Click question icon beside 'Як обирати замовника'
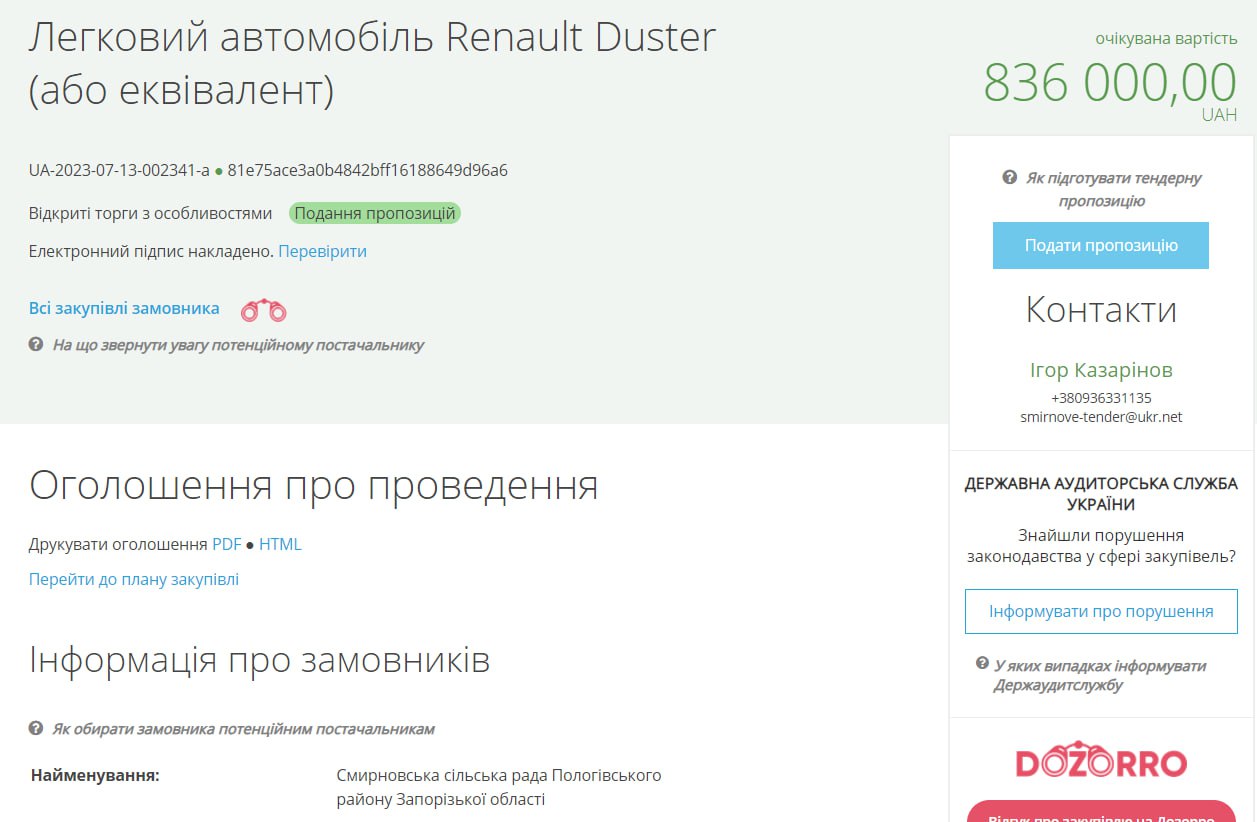1257x822 pixels. tap(36, 729)
